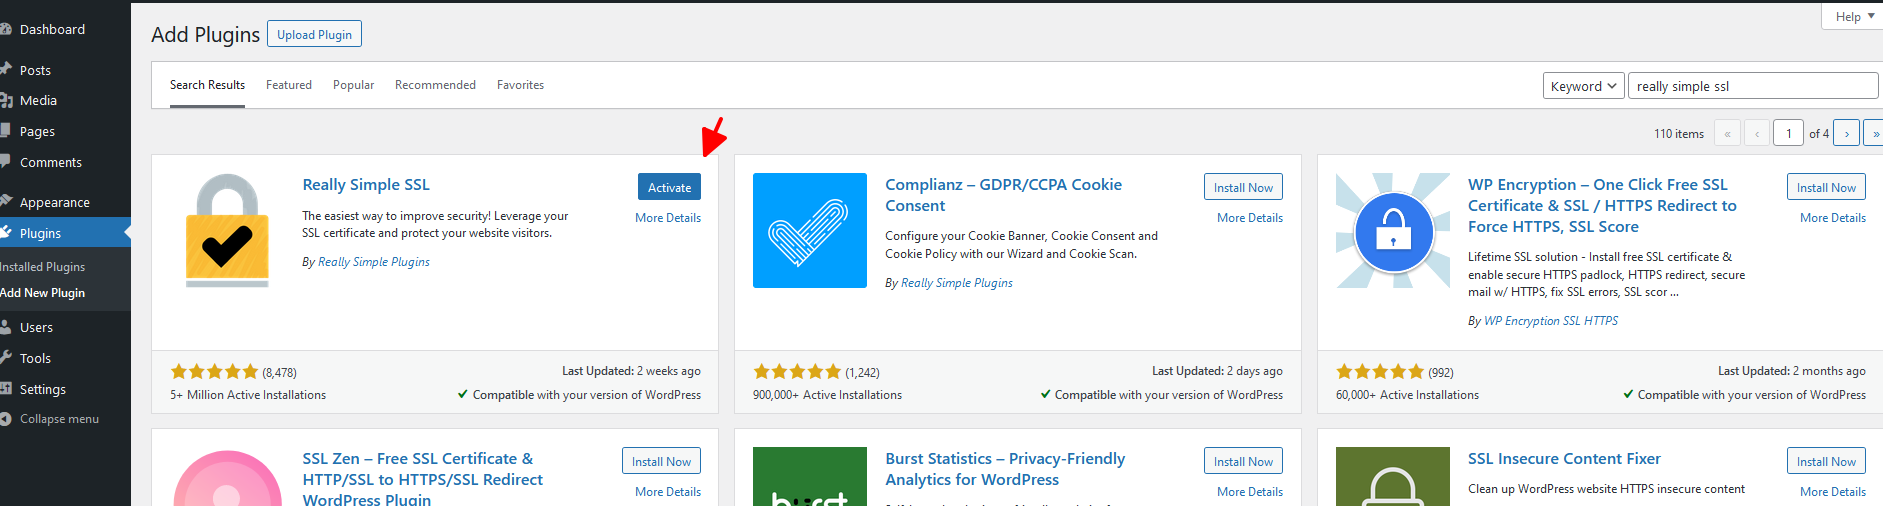Image resolution: width=1883 pixels, height=506 pixels.
Task: Install Now for SSL Insecure Content Fixer
Action: [x=1826, y=461]
